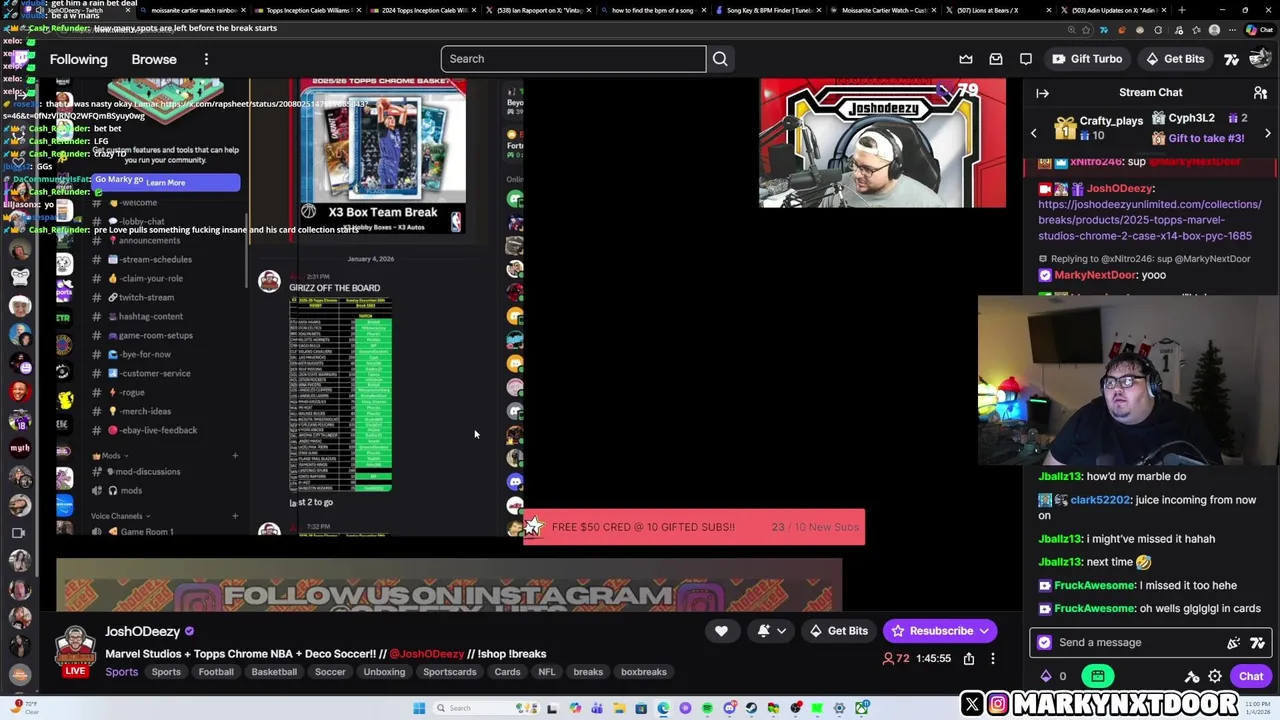The height and width of the screenshot is (720, 1280).
Task: Select the Cards tag
Action: coord(507,672)
